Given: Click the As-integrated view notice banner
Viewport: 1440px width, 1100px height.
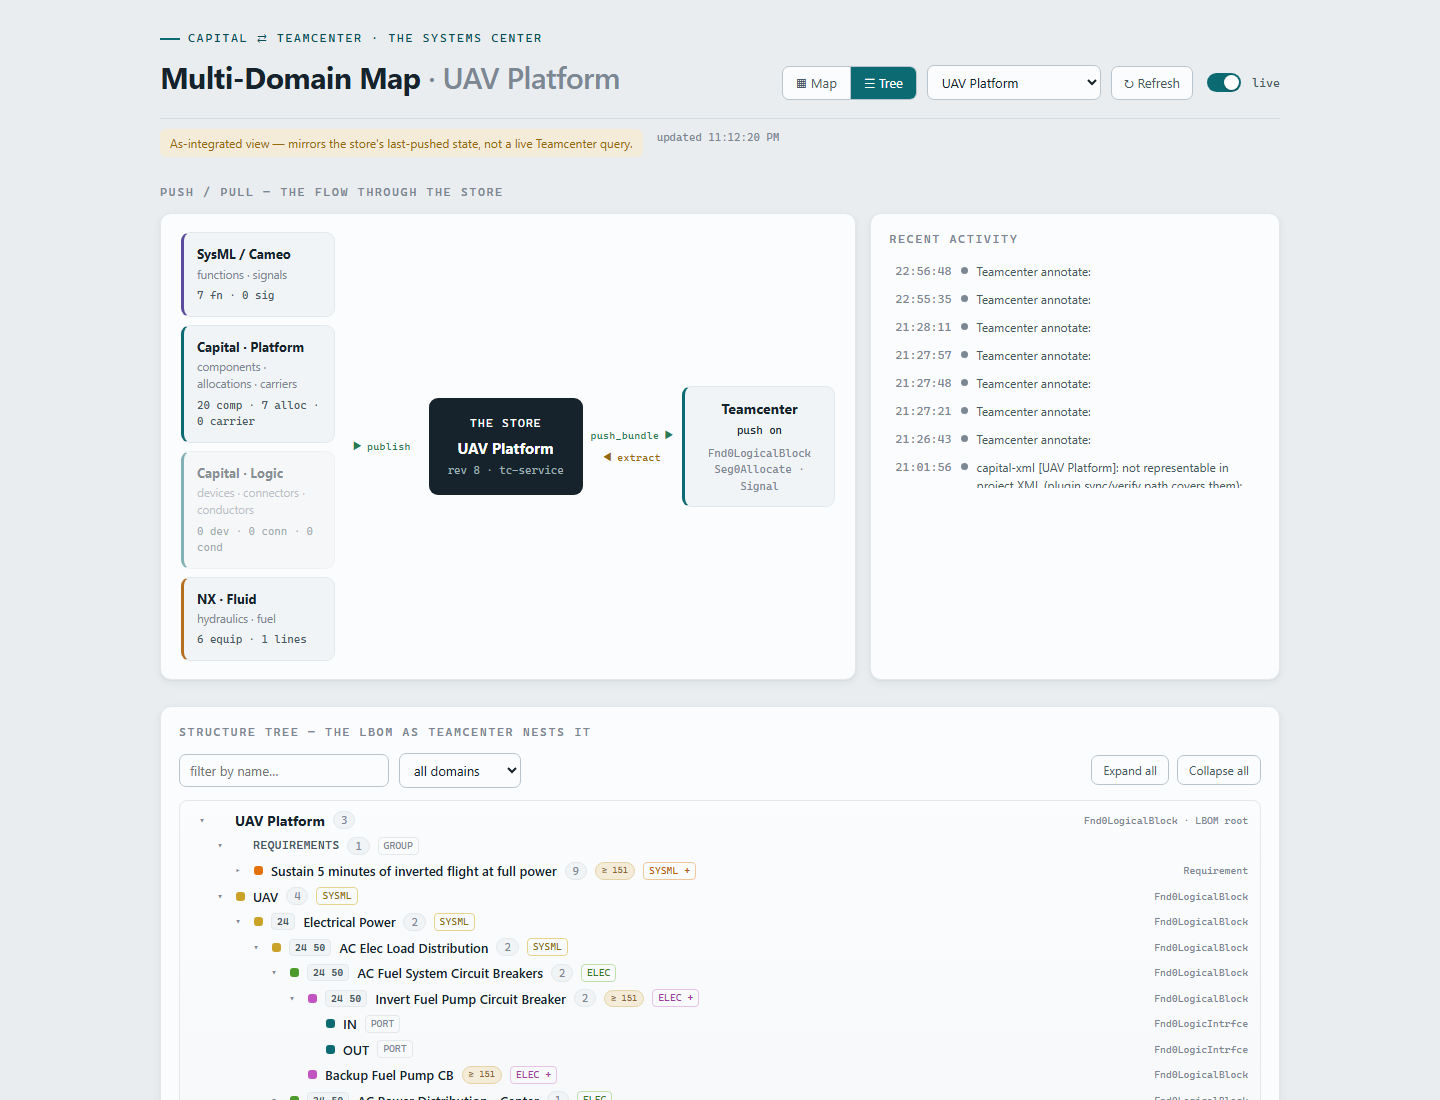Looking at the screenshot, I should point(401,144).
